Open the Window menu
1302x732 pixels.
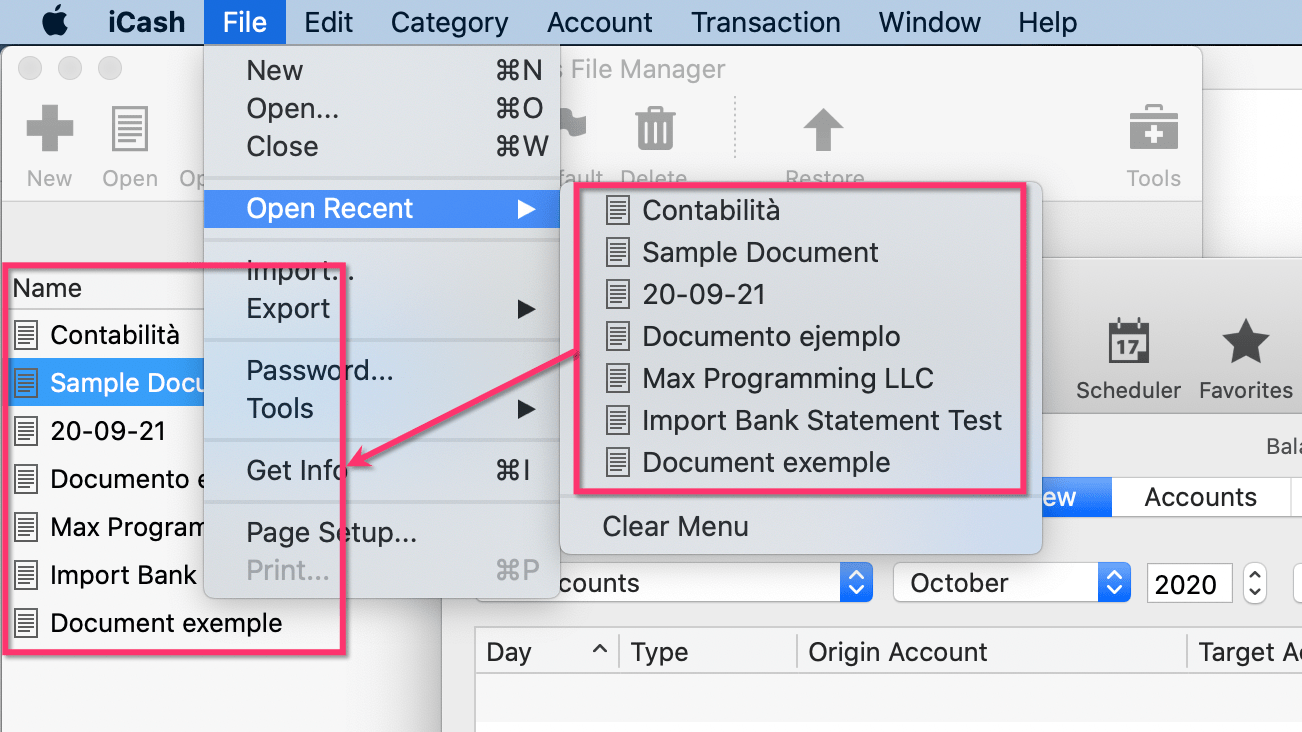click(x=930, y=22)
